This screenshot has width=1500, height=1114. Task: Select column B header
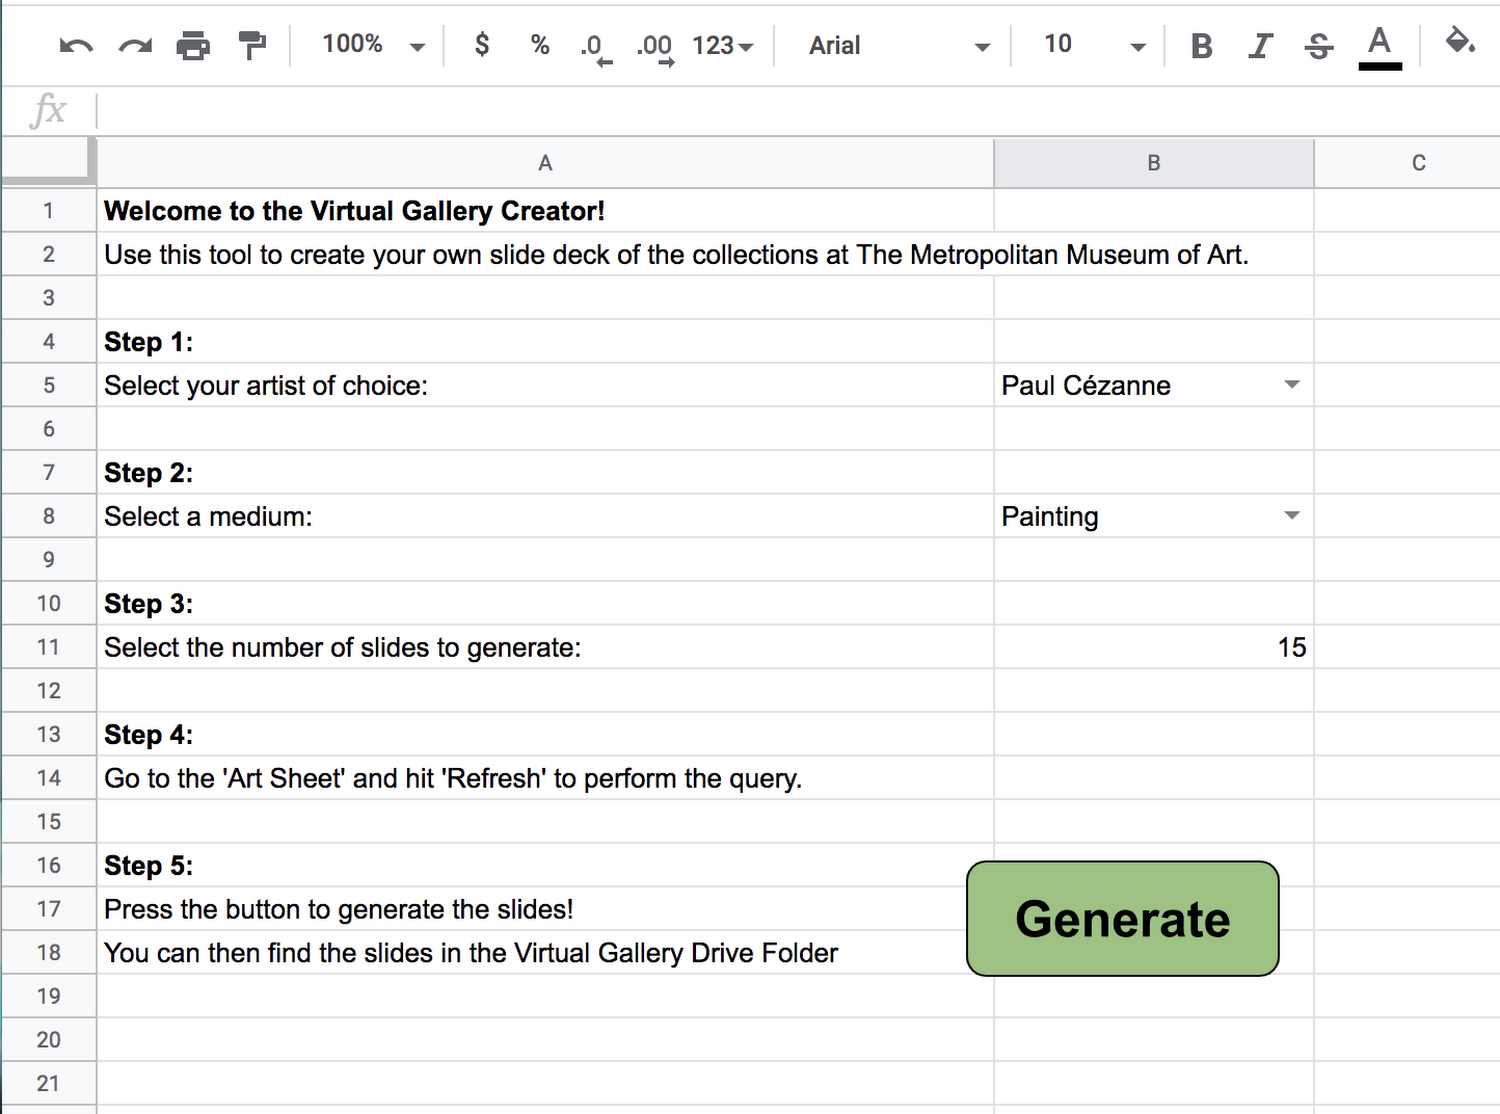(x=1154, y=163)
